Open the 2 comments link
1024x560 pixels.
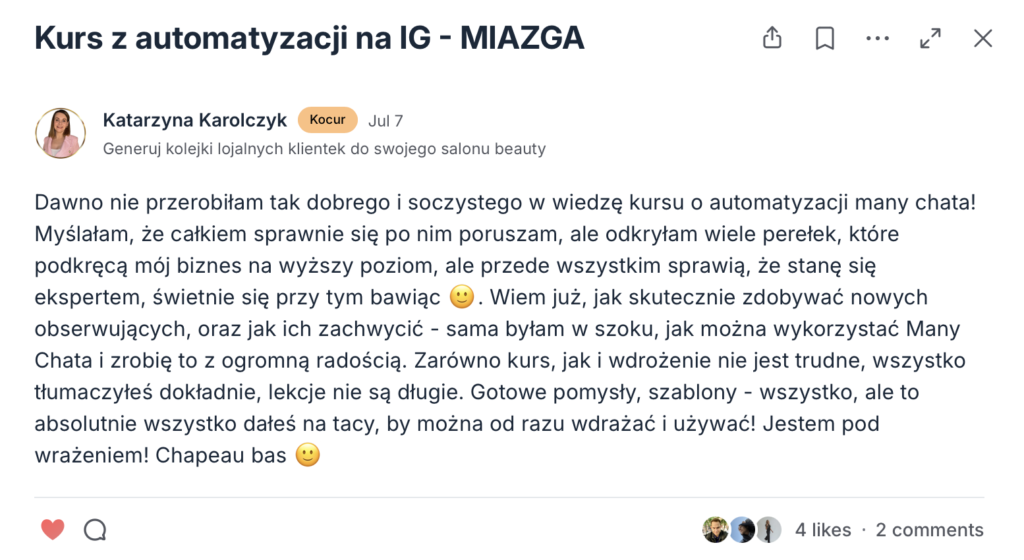click(x=929, y=530)
